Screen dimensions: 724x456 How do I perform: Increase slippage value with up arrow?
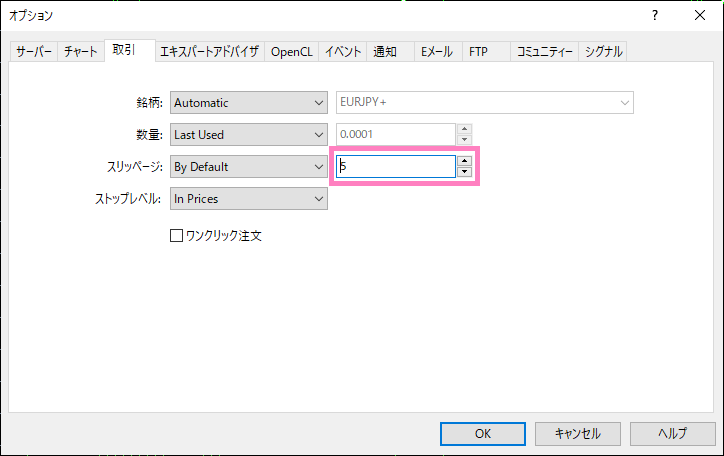(464, 161)
